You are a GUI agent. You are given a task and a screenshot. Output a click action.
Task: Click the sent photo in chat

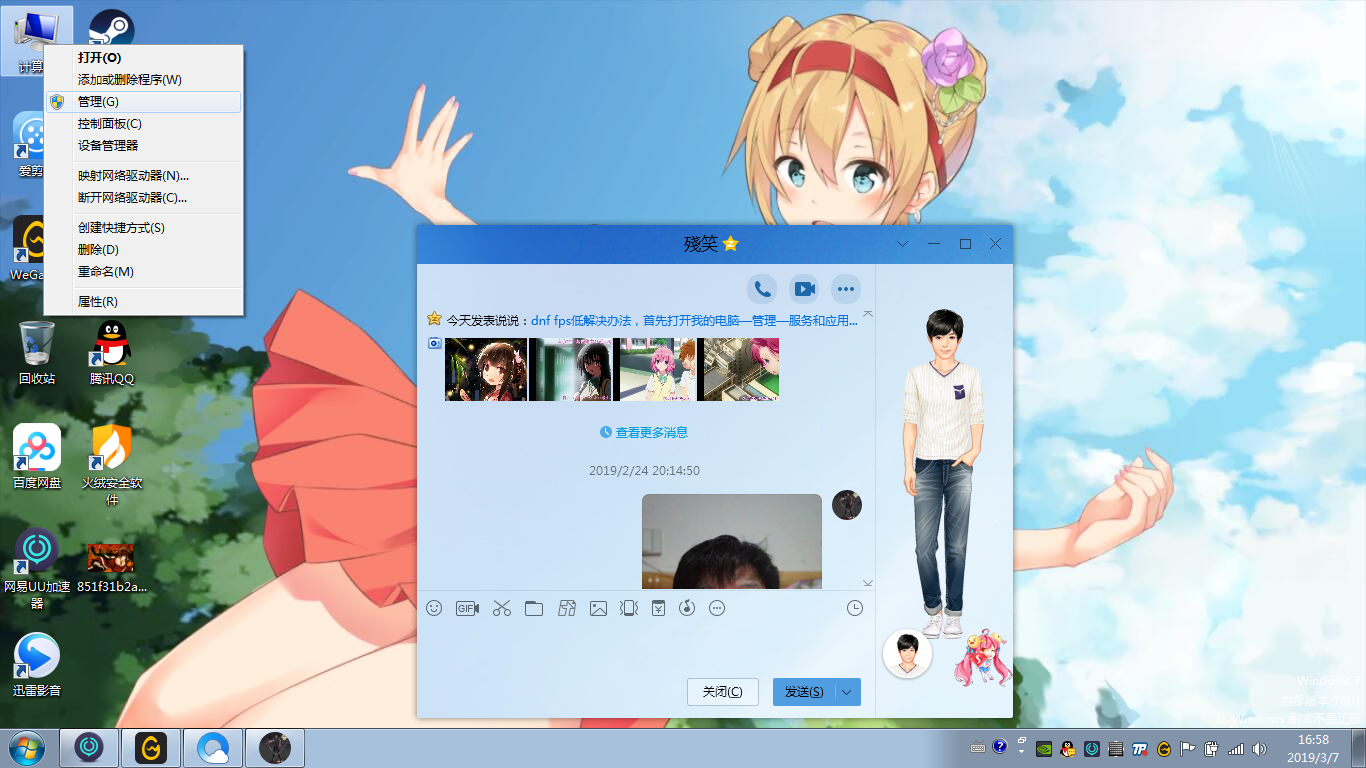click(x=732, y=541)
